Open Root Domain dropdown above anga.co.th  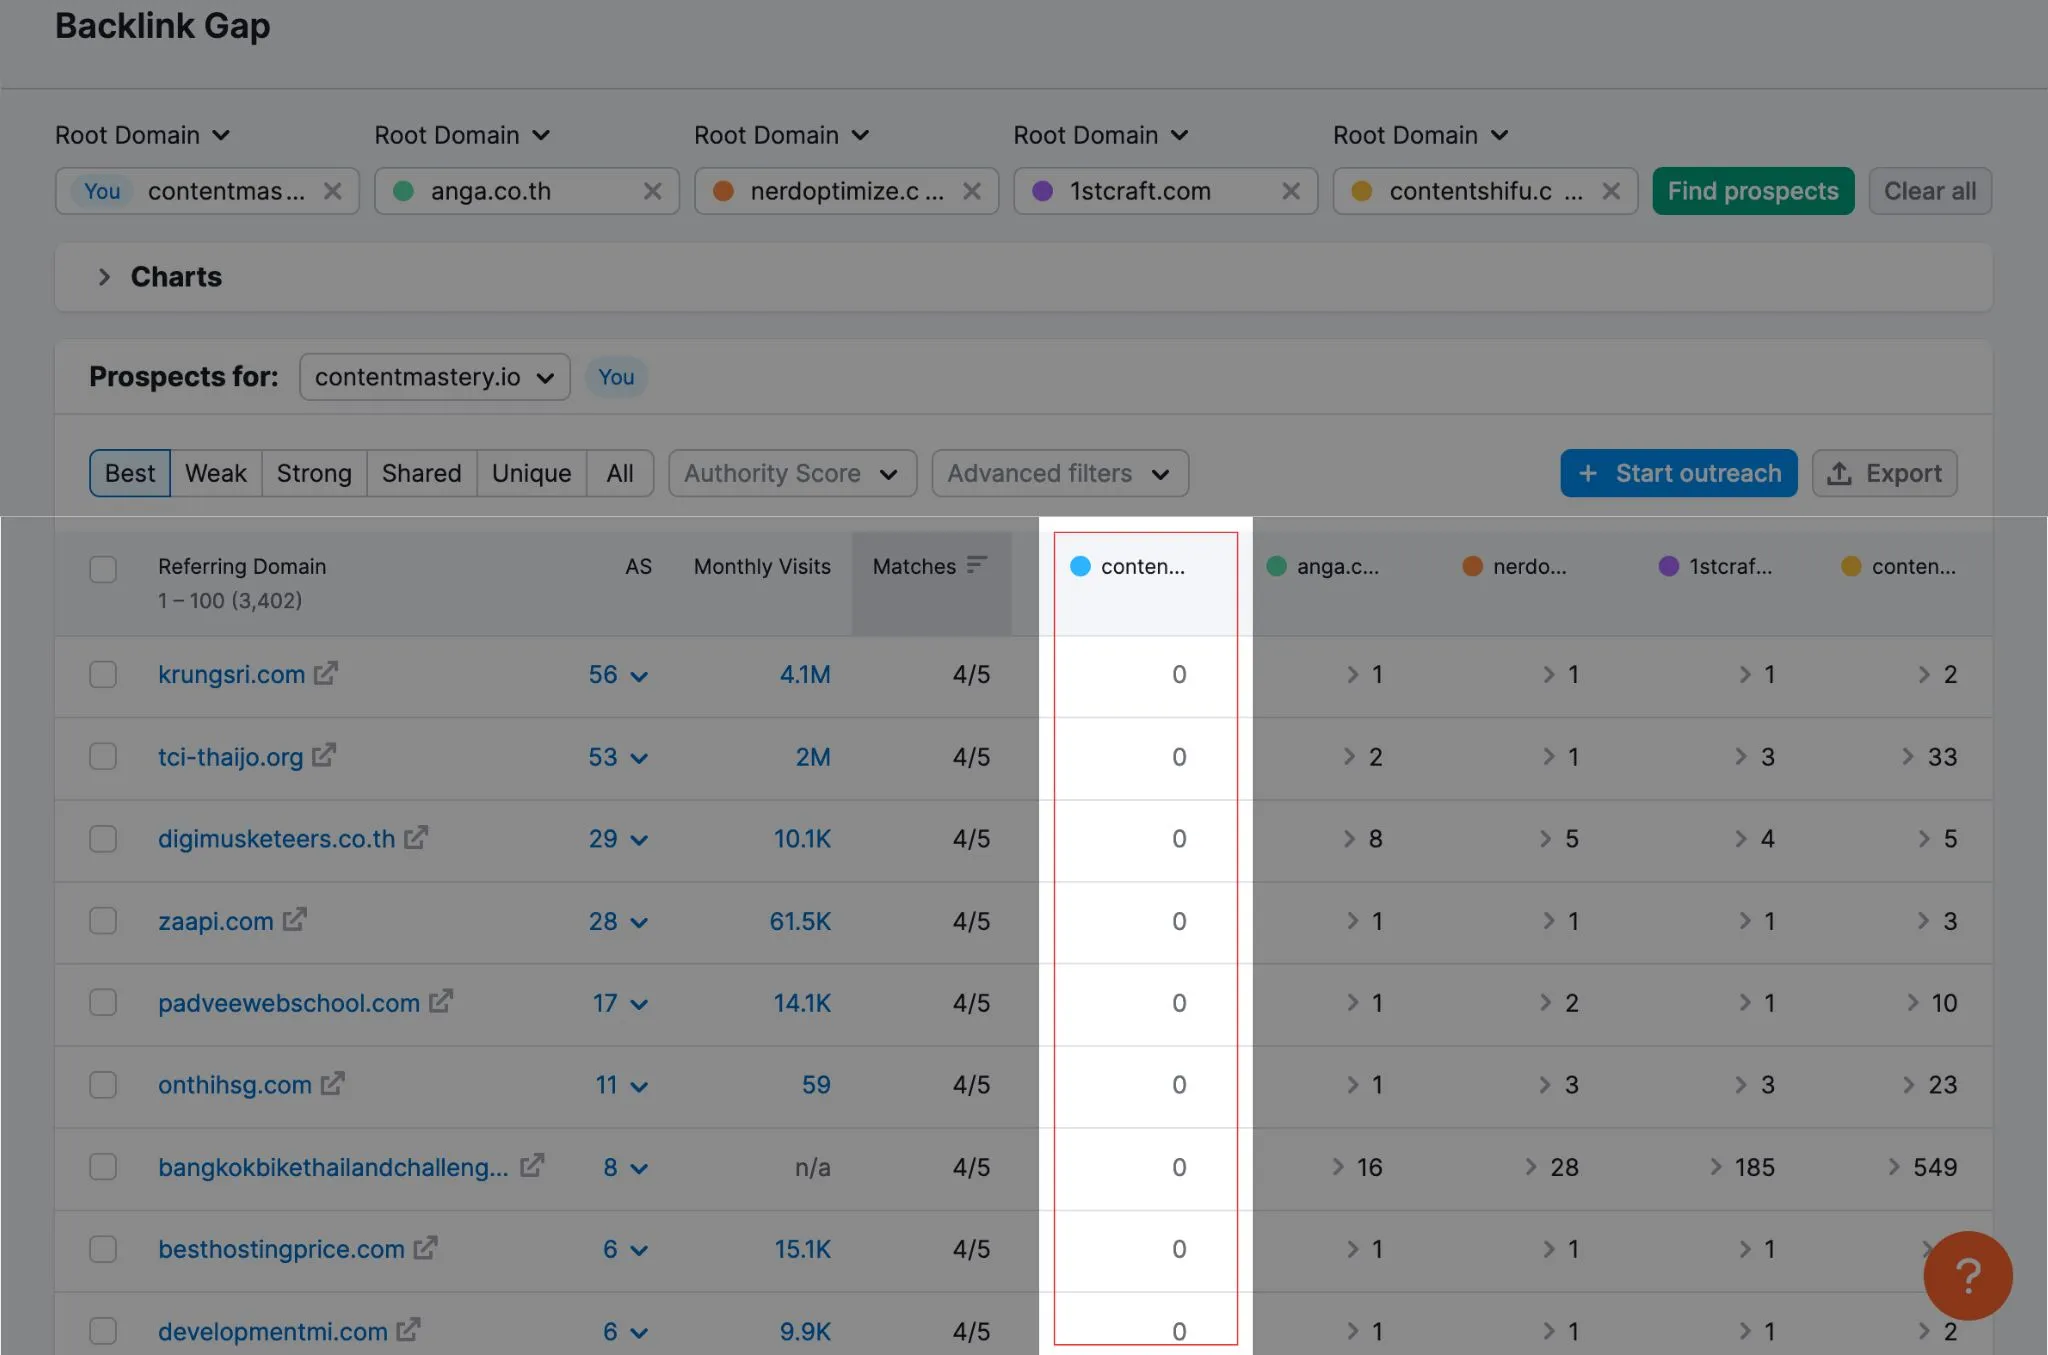coord(462,135)
